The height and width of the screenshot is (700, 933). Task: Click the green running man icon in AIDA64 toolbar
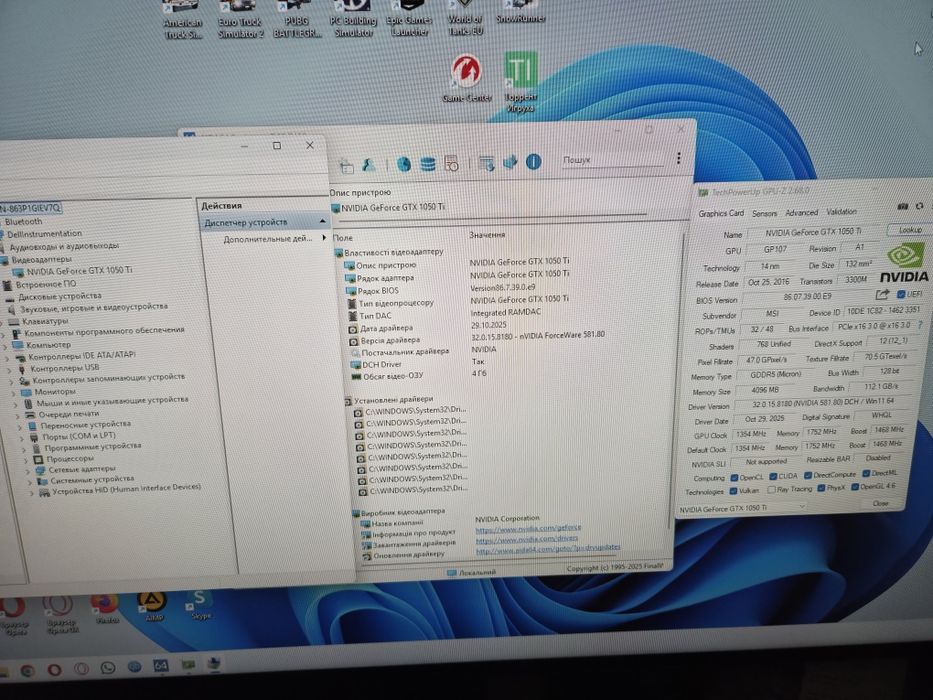coord(369,164)
